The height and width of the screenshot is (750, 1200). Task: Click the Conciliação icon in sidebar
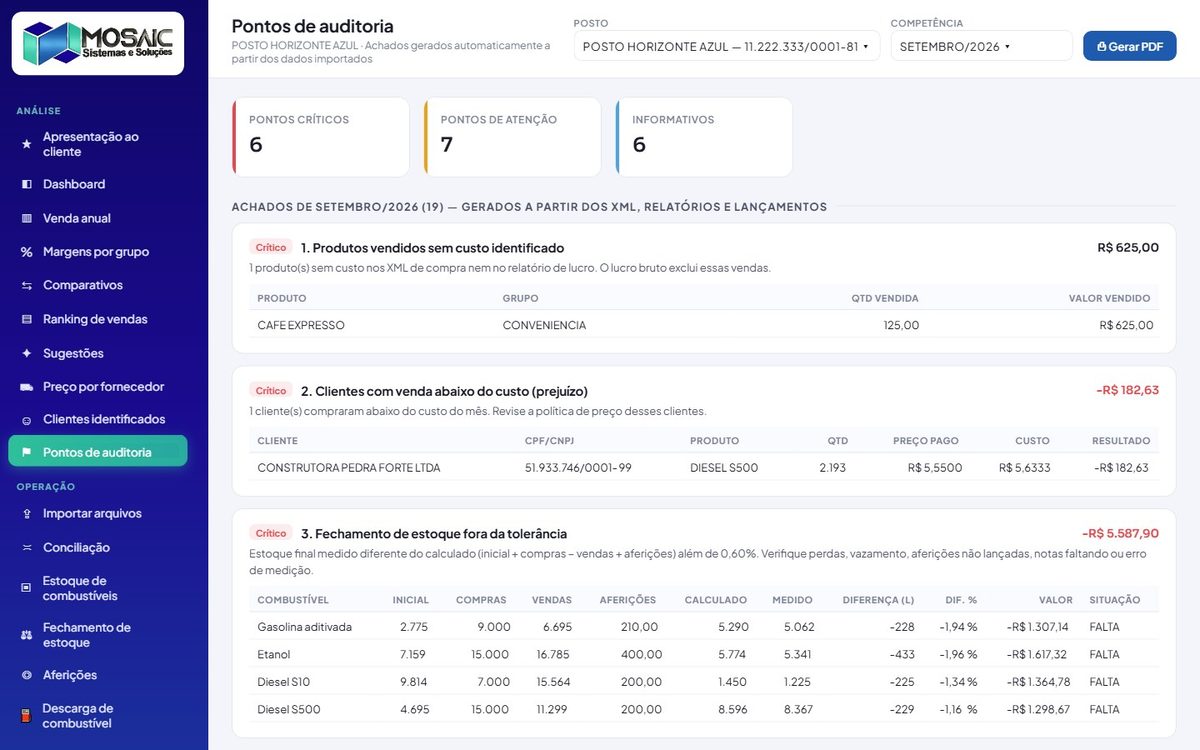[x=27, y=547]
